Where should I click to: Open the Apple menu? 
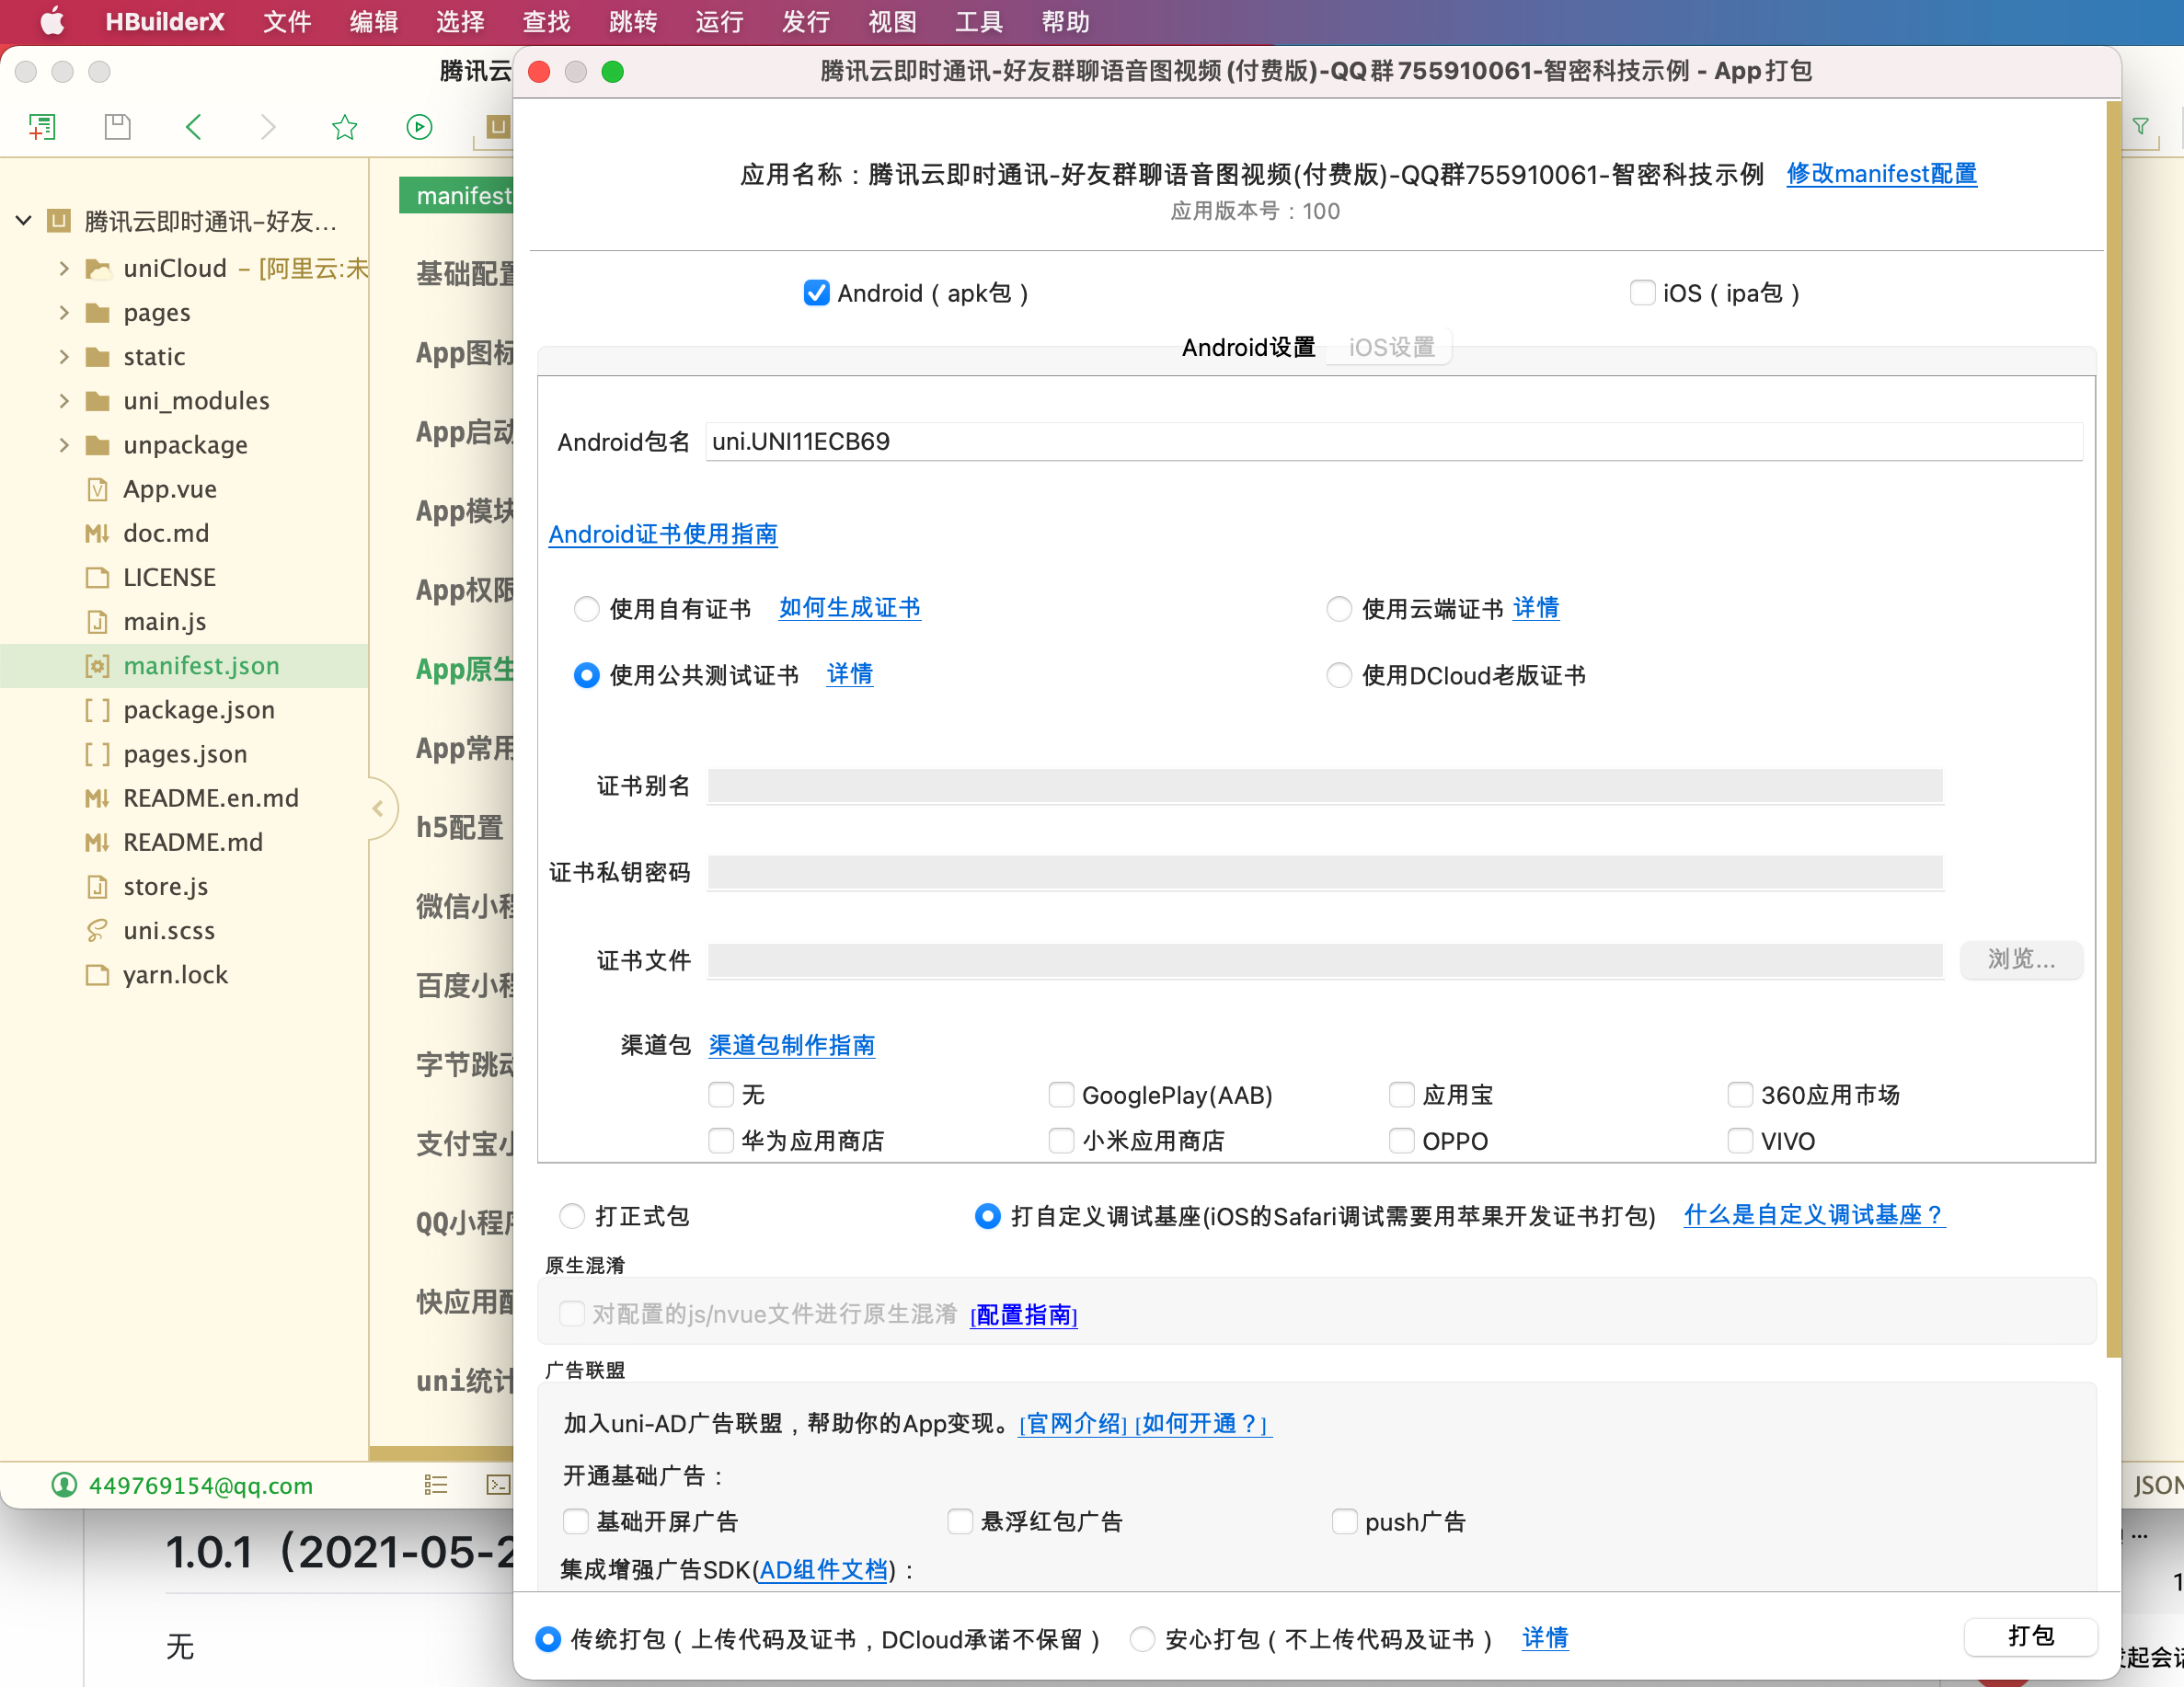coord(52,21)
